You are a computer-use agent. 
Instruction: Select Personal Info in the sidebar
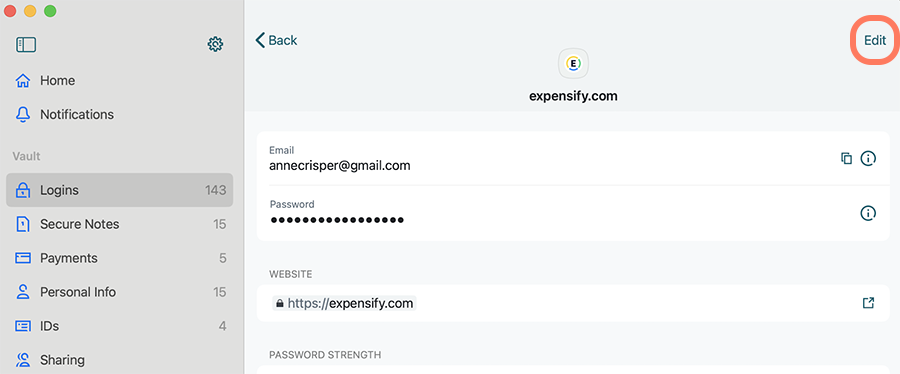pyautogui.click(x=119, y=292)
